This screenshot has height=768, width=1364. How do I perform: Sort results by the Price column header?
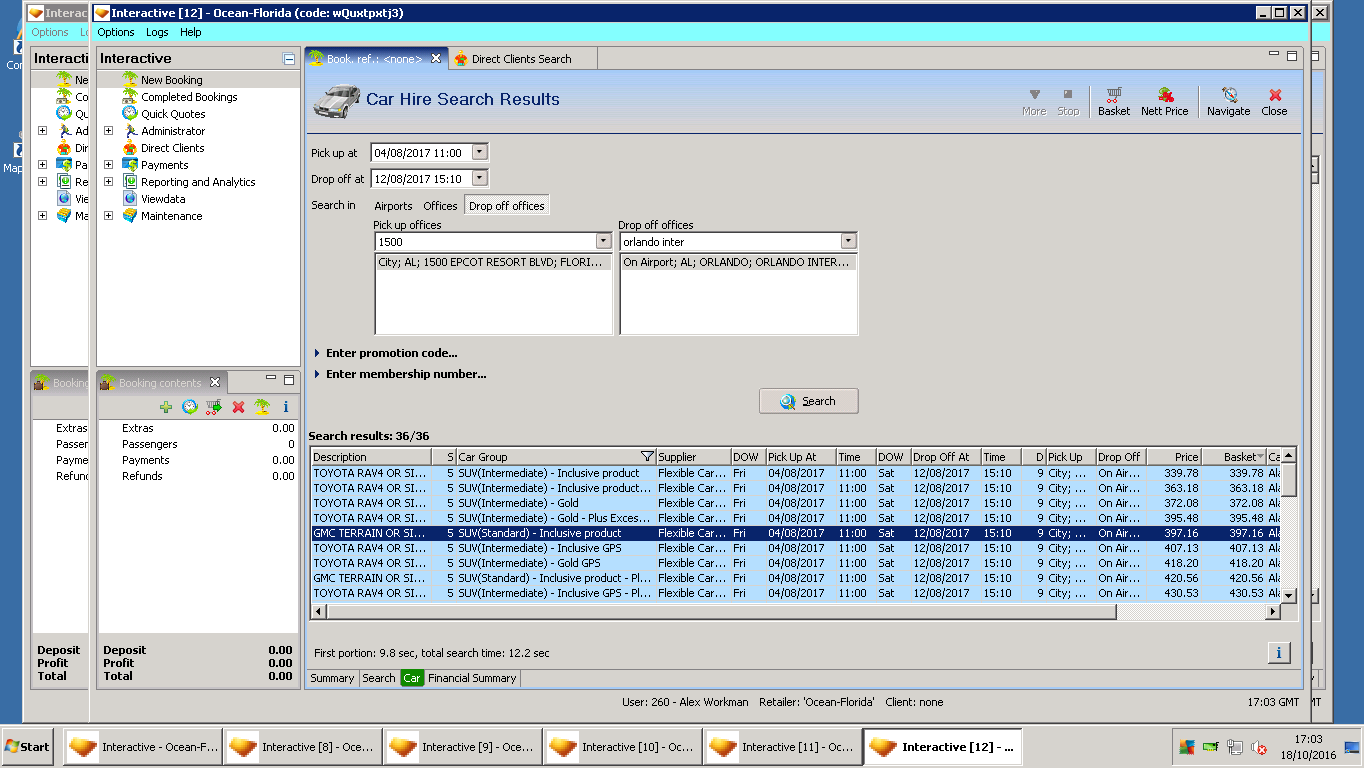tap(1174, 457)
